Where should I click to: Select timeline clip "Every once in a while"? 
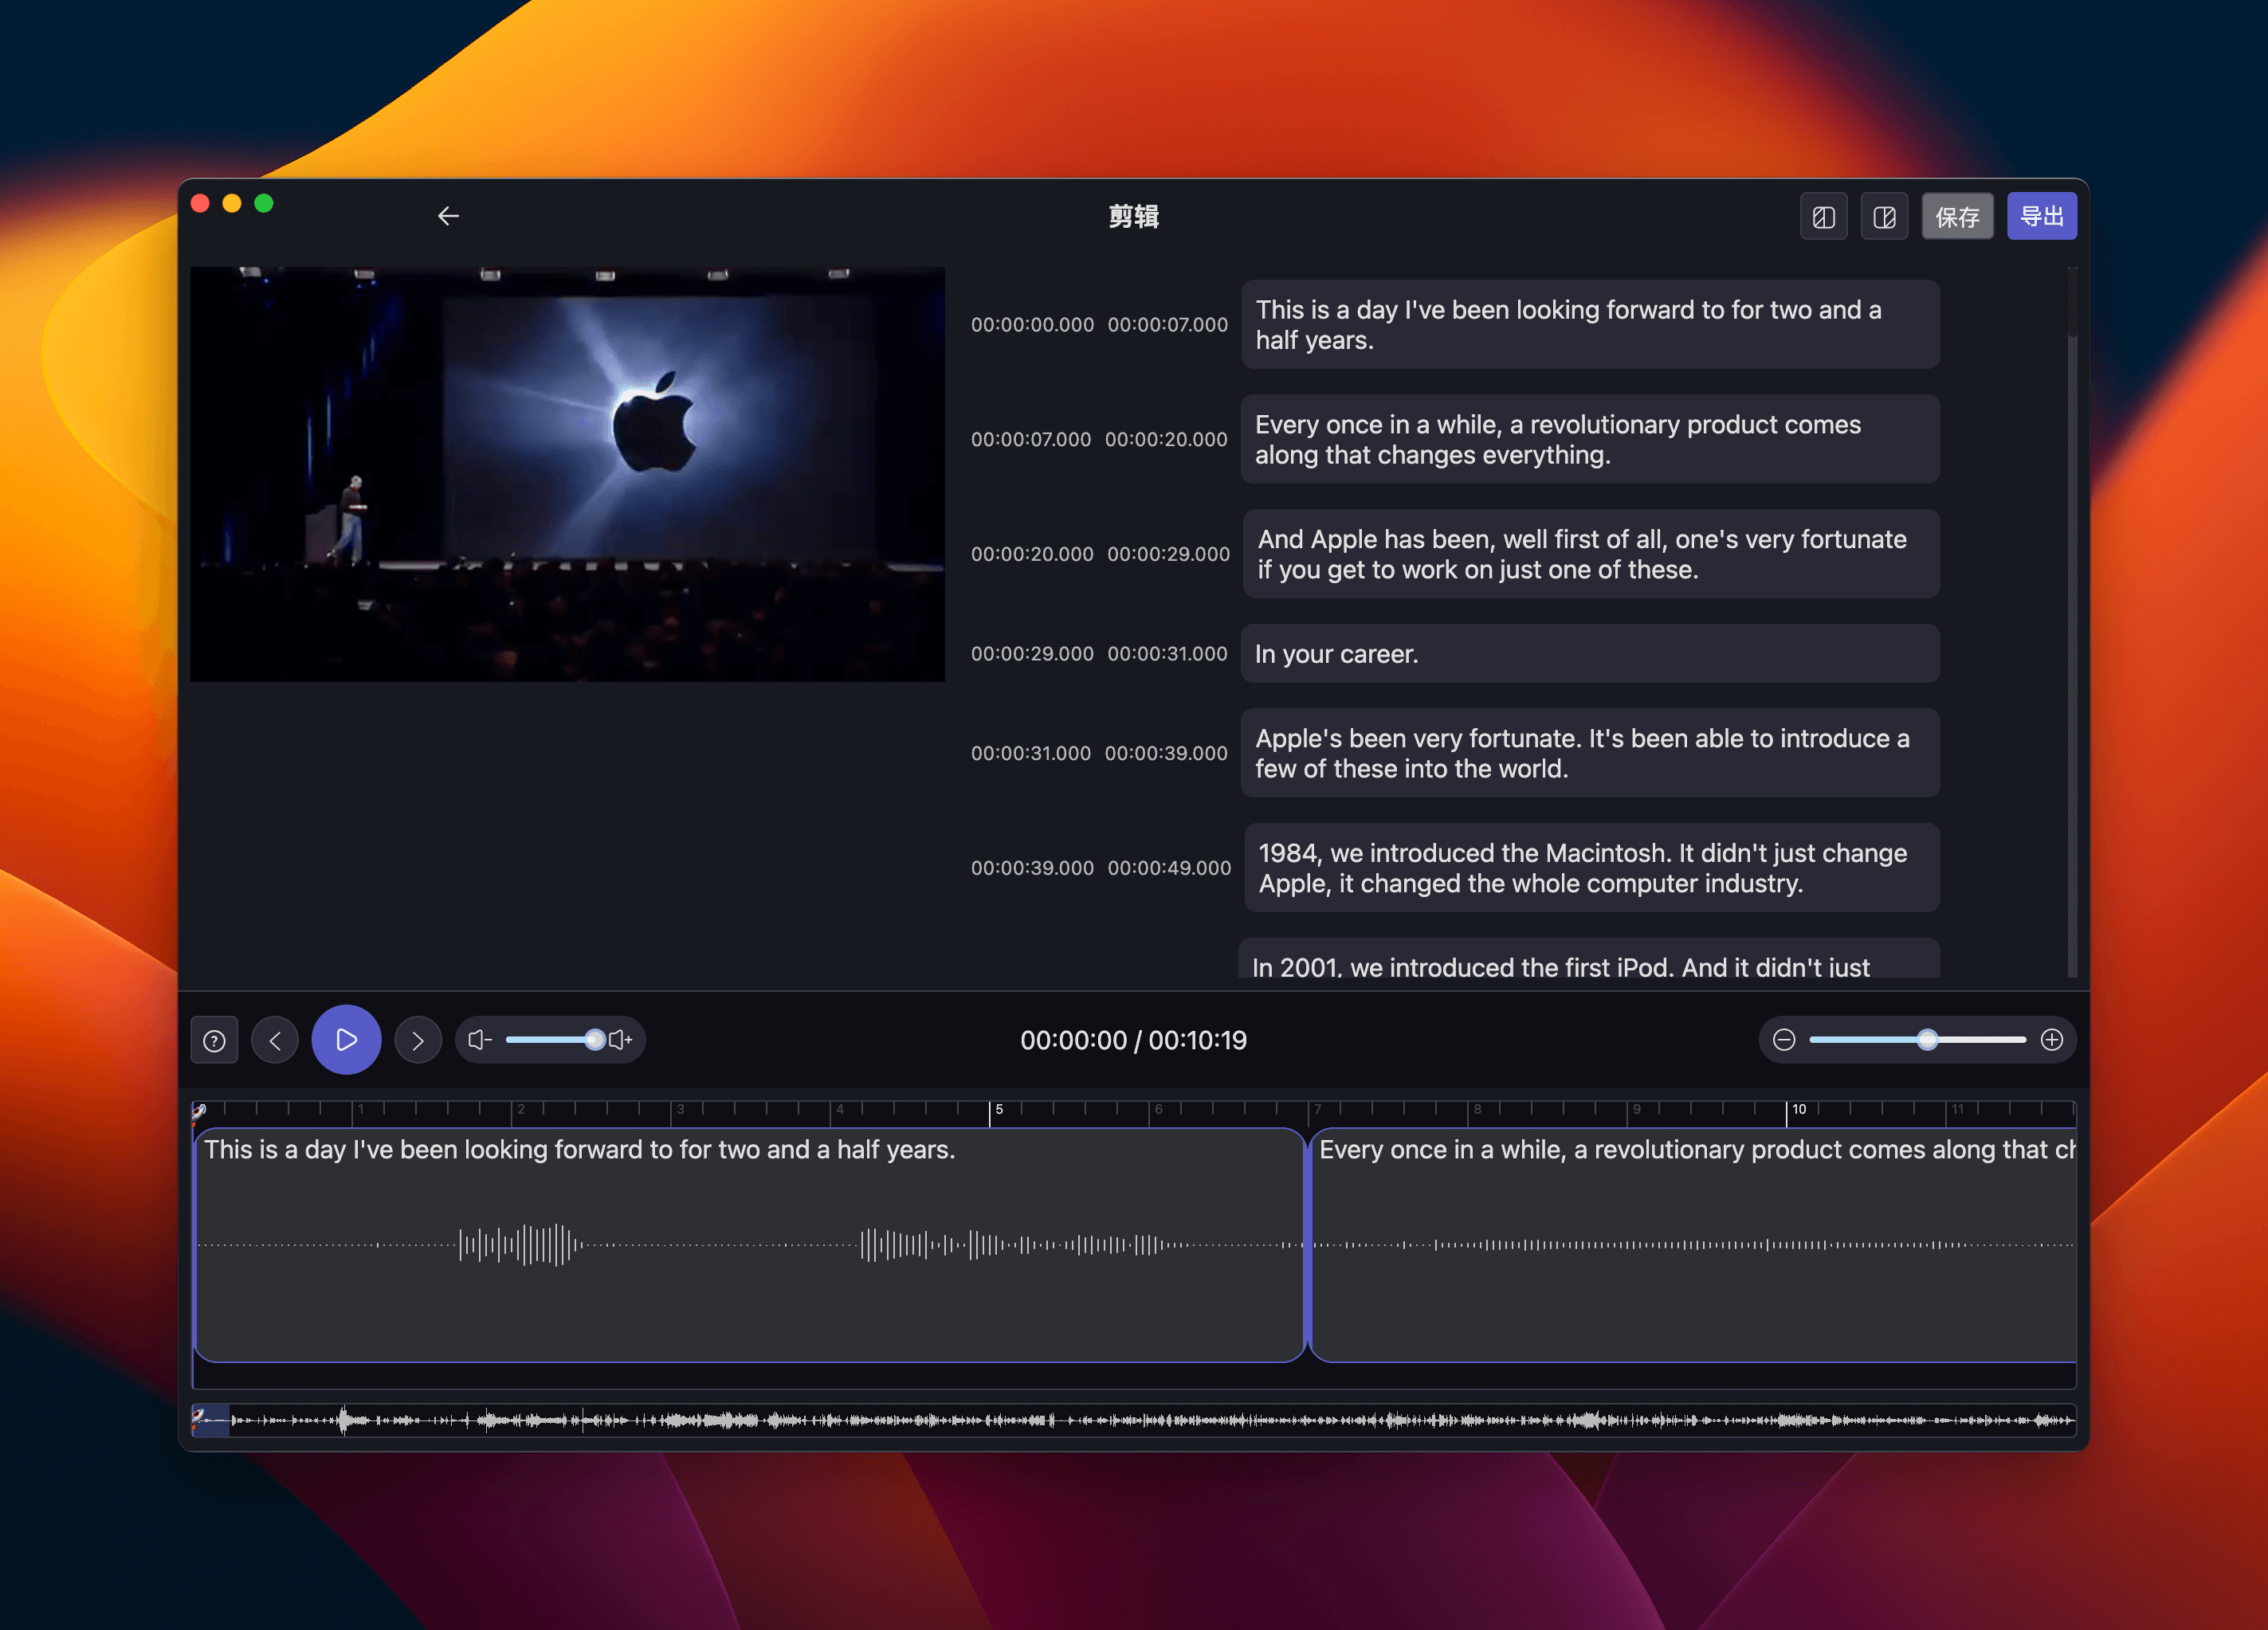coord(1693,1245)
